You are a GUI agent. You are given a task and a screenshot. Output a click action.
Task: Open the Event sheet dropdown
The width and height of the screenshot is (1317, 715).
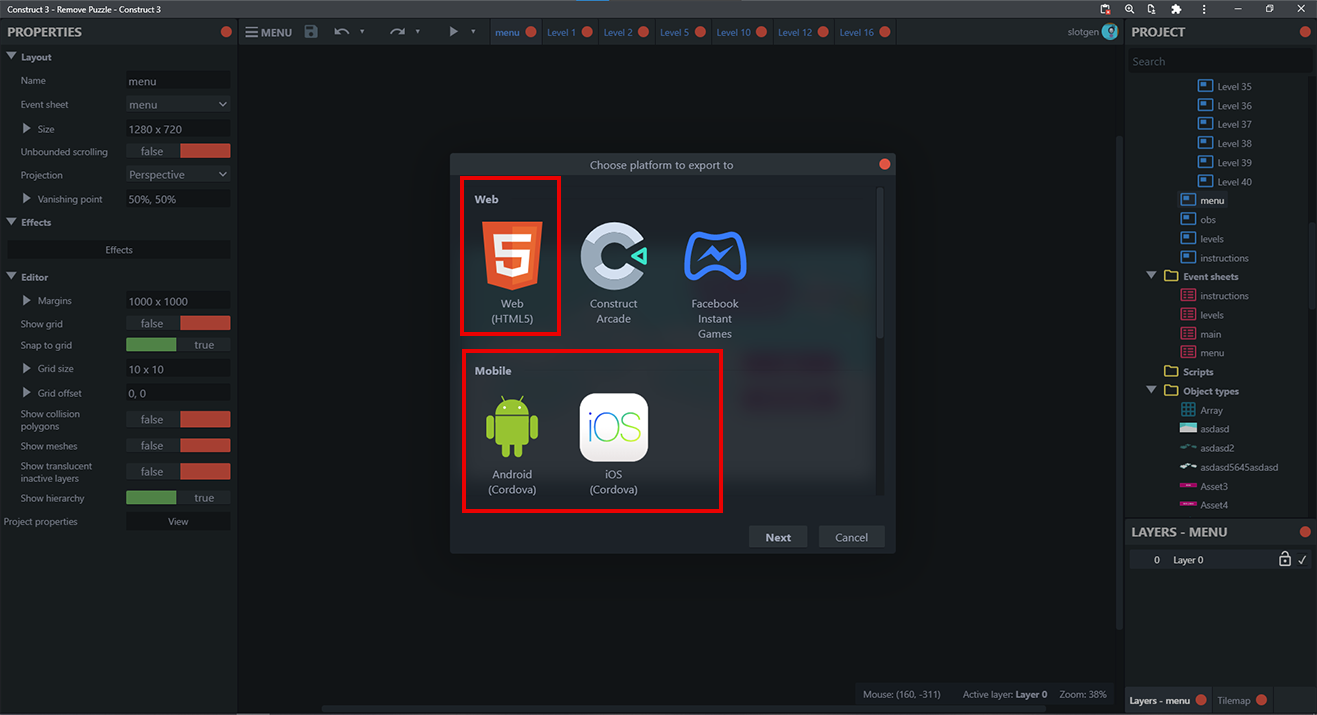pyautogui.click(x=178, y=104)
